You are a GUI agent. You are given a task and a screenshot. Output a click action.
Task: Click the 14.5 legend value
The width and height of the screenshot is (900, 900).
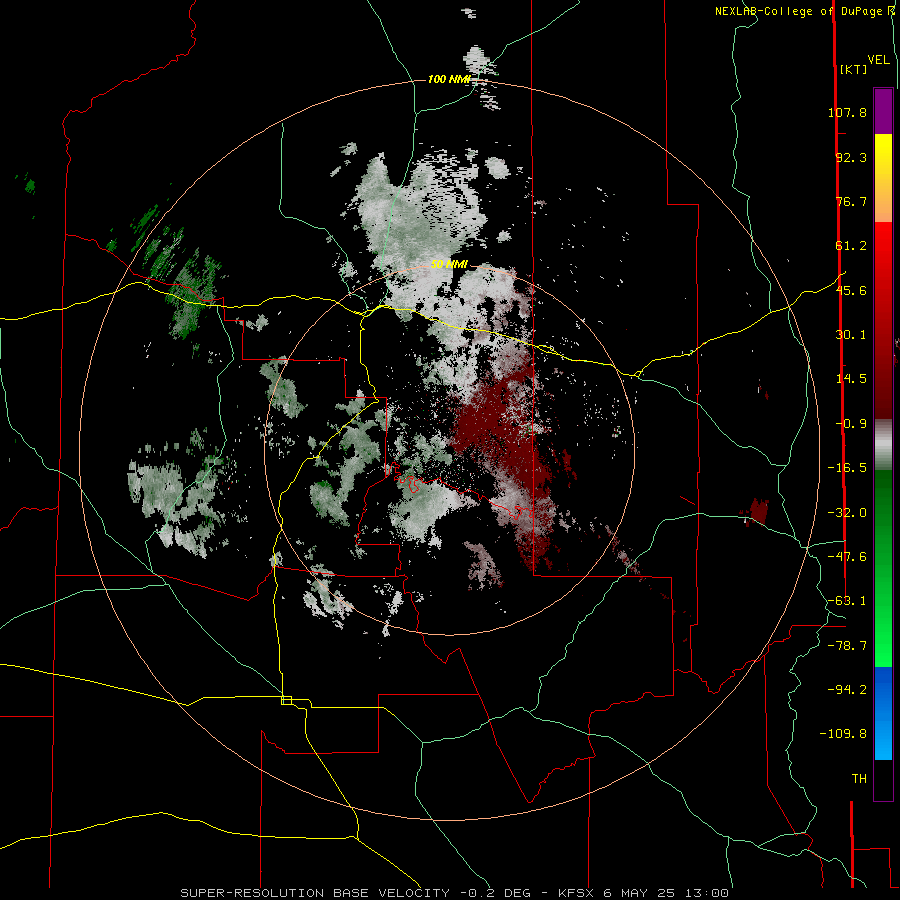click(x=851, y=379)
